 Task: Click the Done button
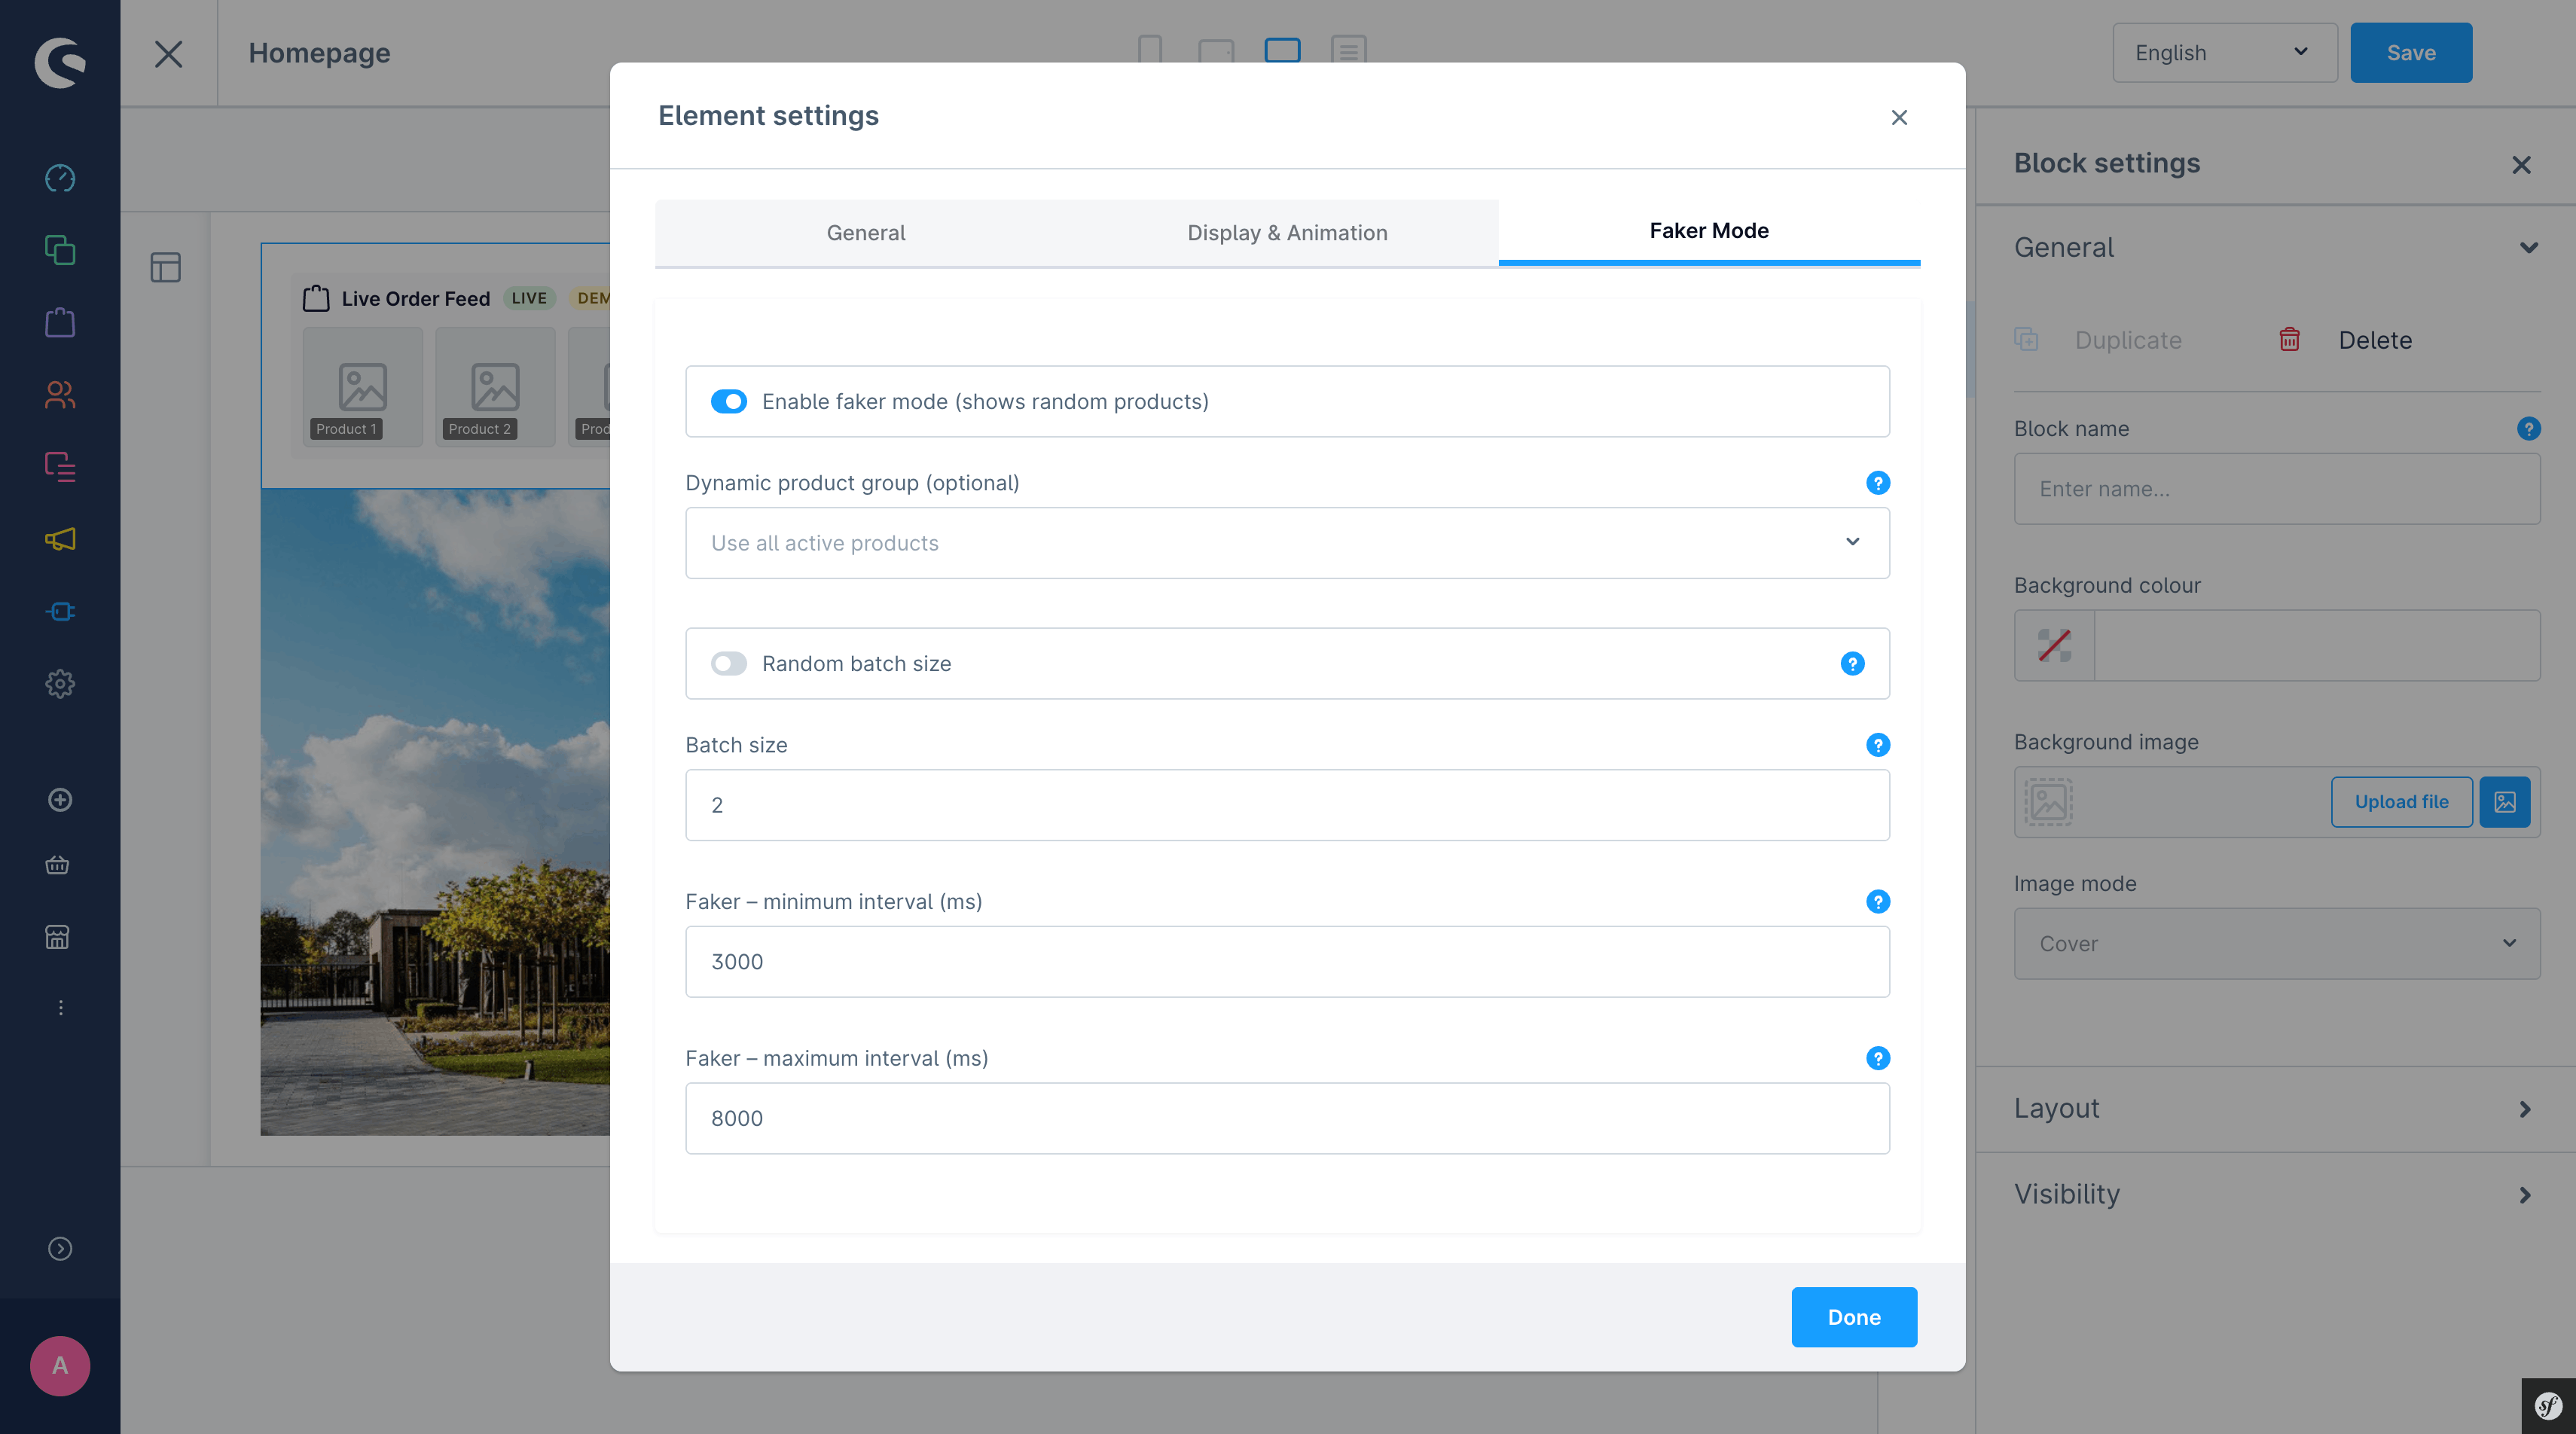point(1853,1317)
